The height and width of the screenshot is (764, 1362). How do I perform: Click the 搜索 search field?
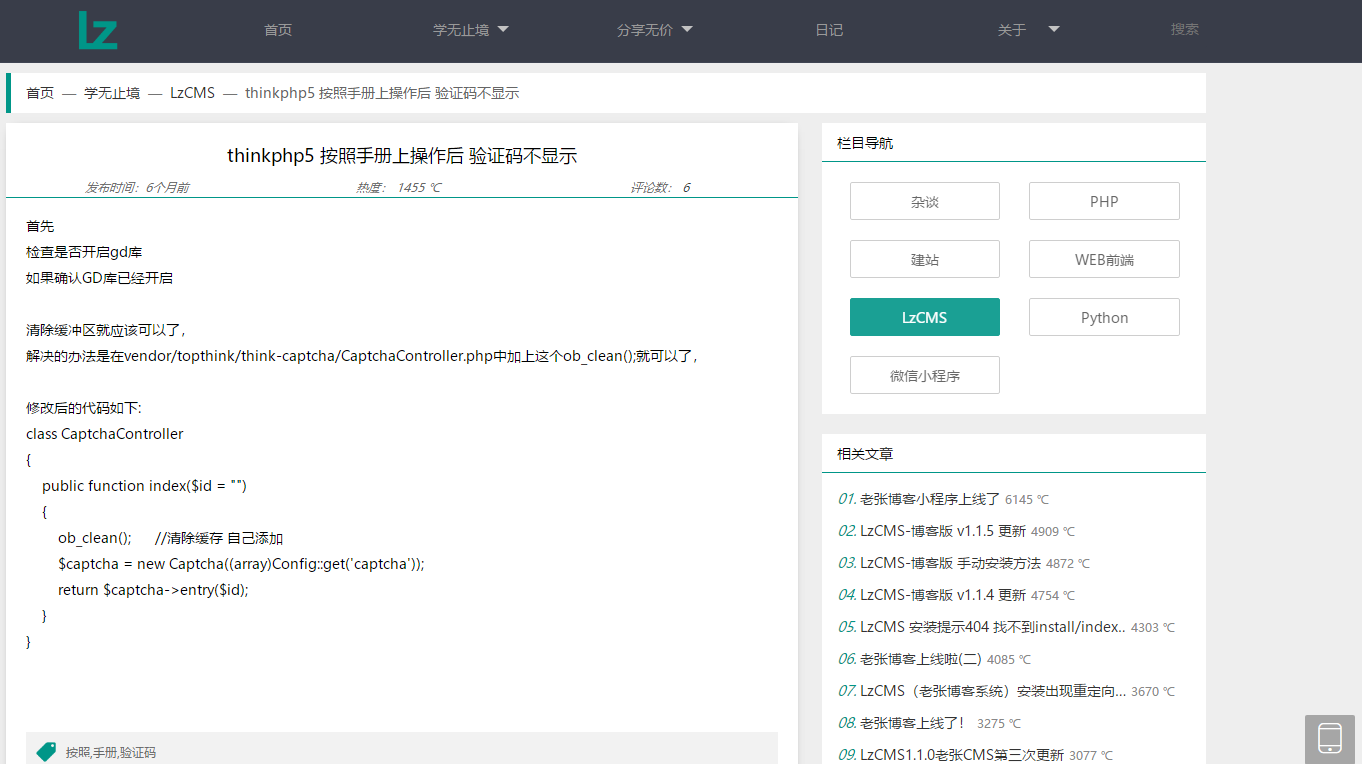click(1184, 30)
